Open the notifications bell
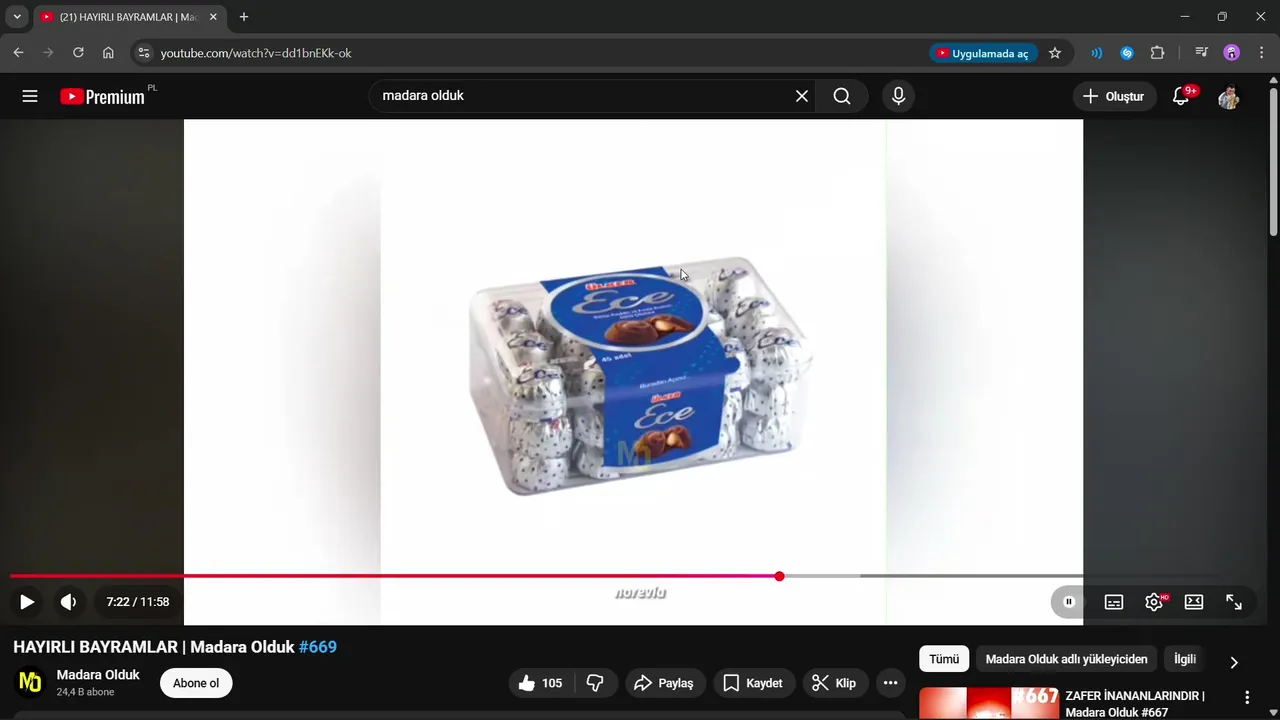Screen dimensions: 1280x720 pos(1182,96)
